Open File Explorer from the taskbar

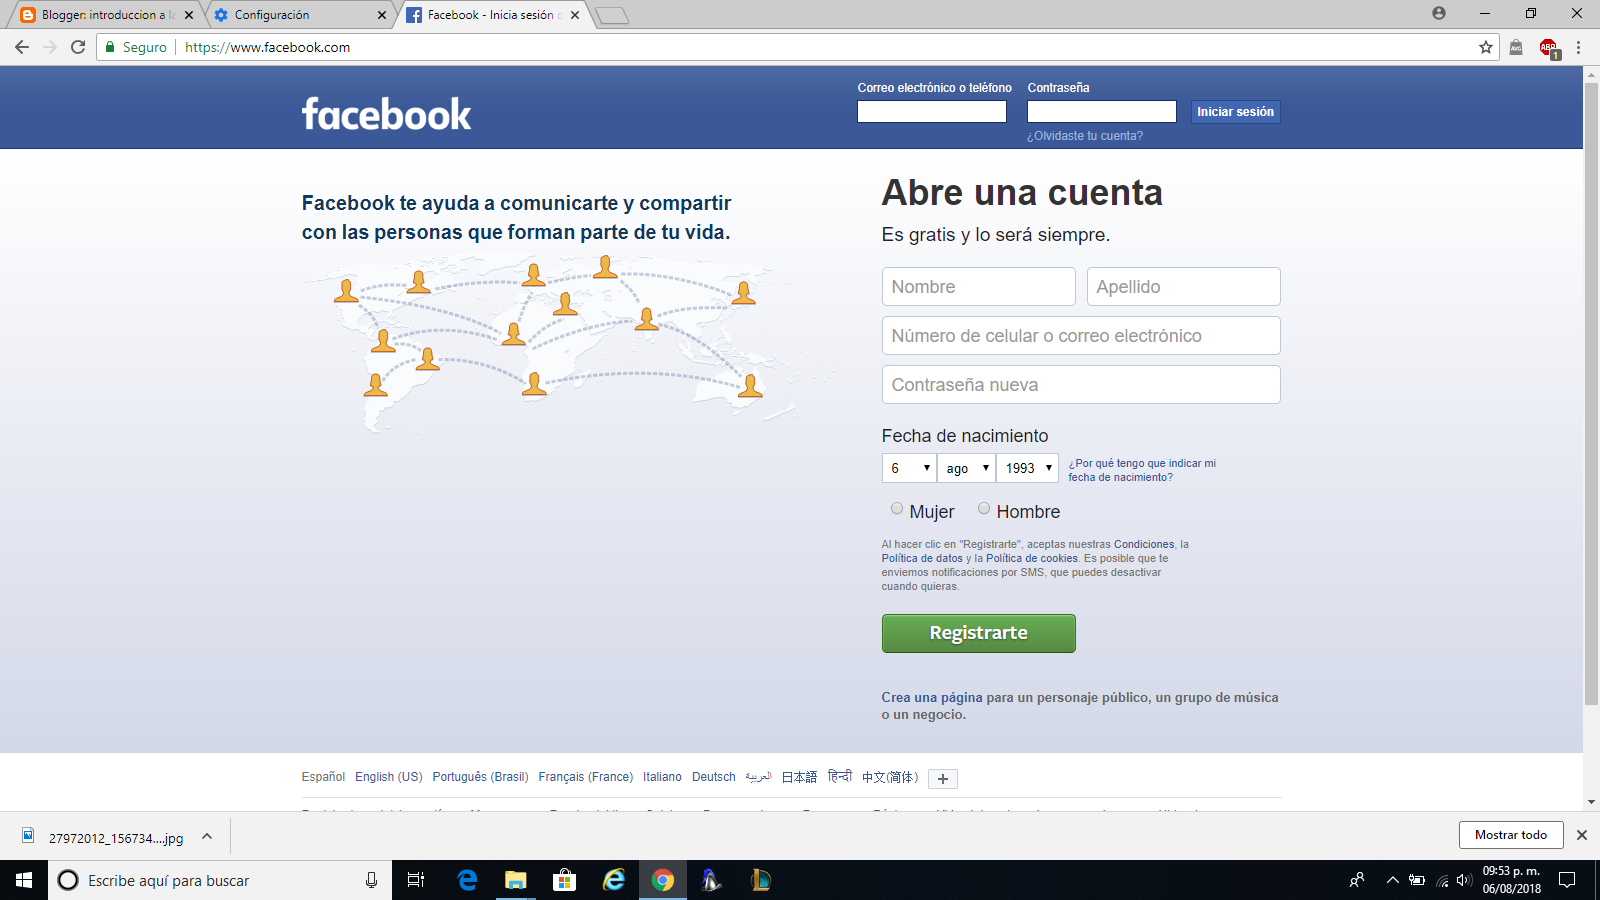(x=515, y=880)
